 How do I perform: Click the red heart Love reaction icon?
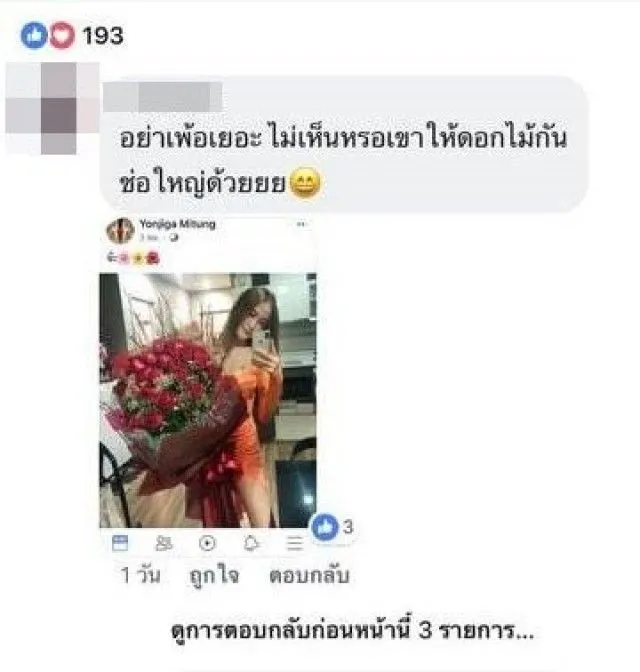tap(61, 35)
